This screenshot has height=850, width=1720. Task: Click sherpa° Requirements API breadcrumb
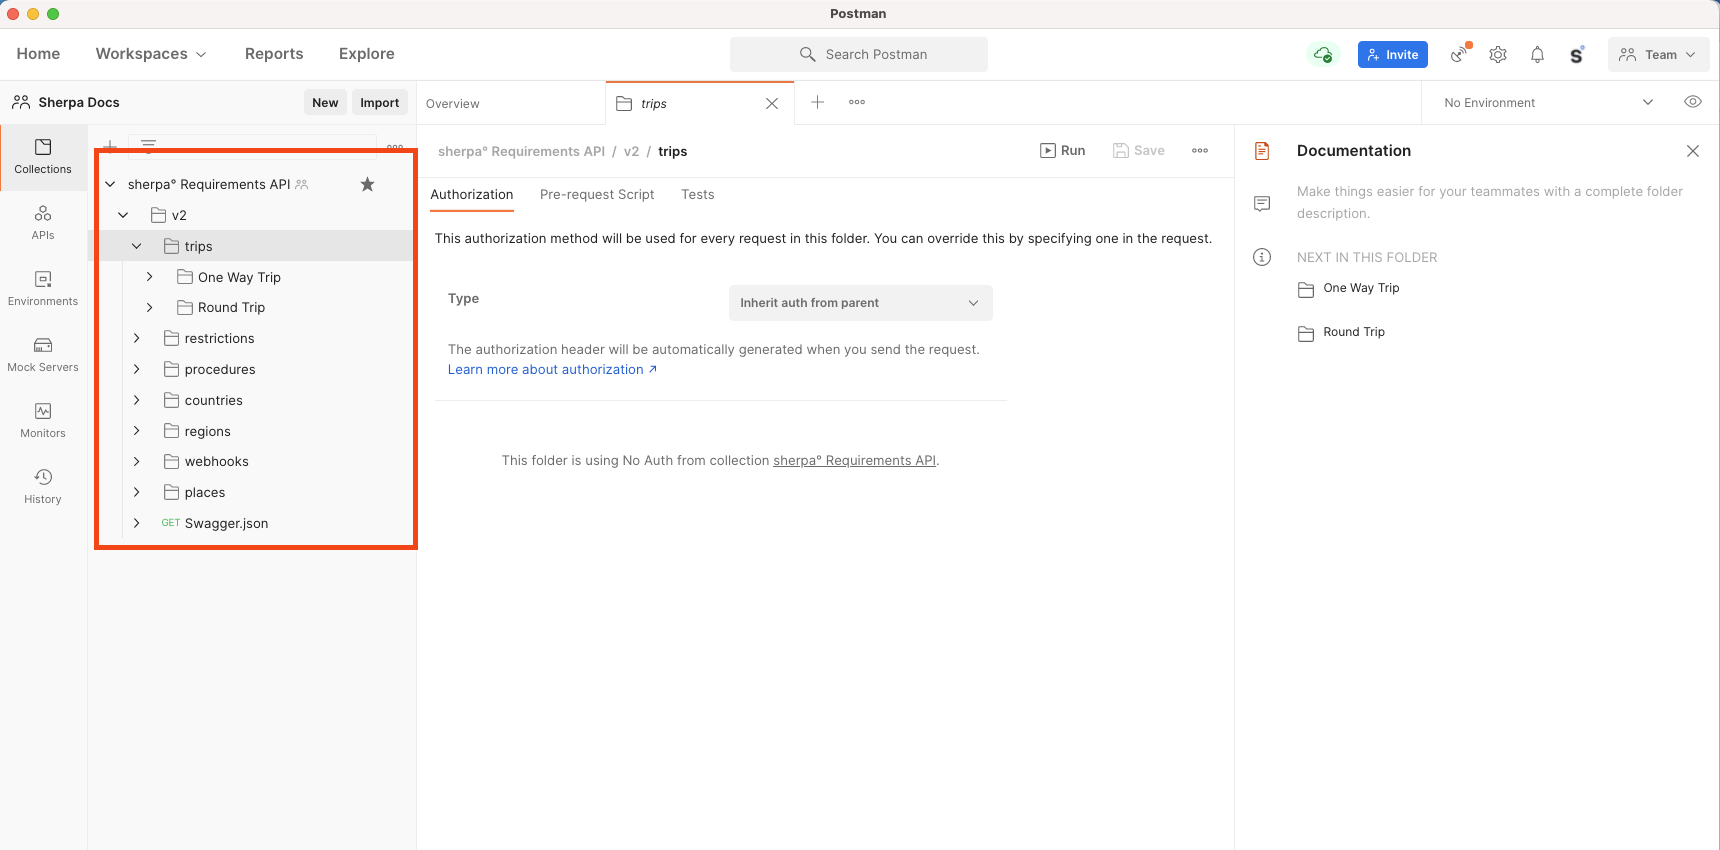[x=521, y=151]
